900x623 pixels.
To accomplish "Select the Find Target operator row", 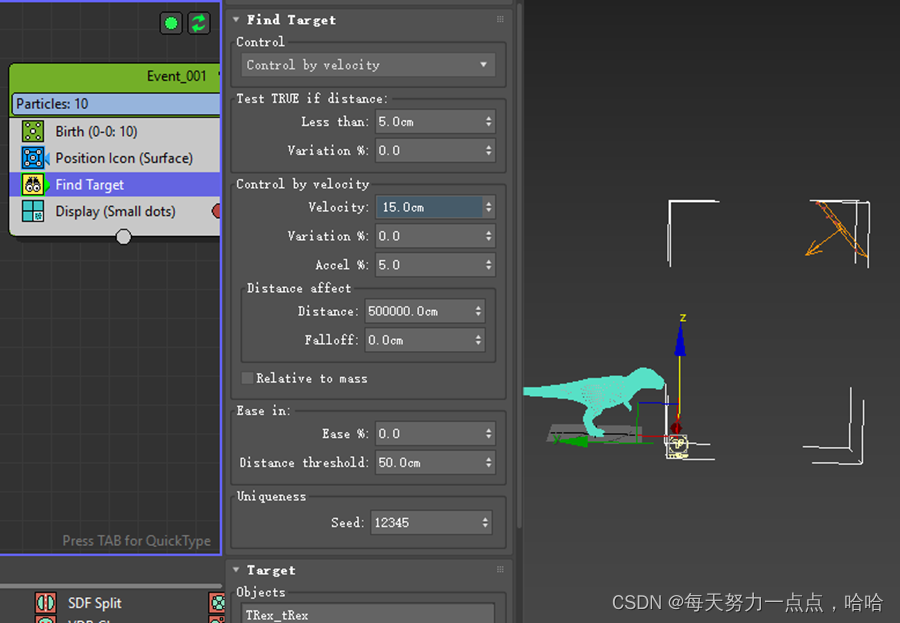I will coord(115,185).
